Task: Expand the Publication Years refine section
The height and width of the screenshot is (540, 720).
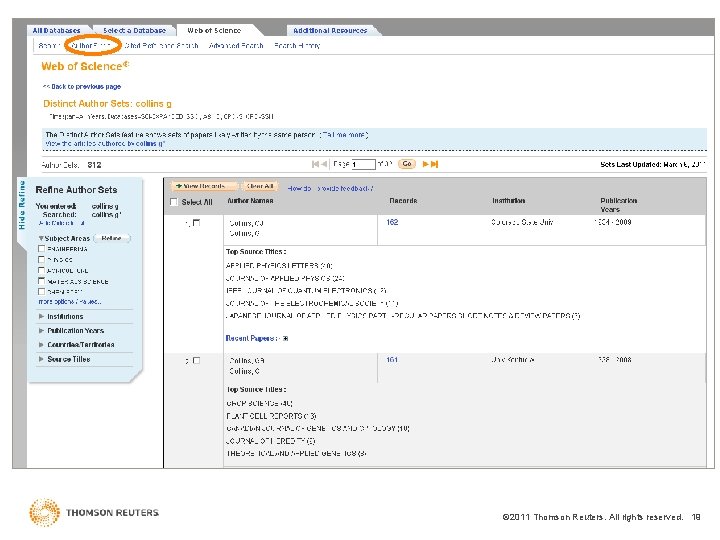Action: click(41, 331)
